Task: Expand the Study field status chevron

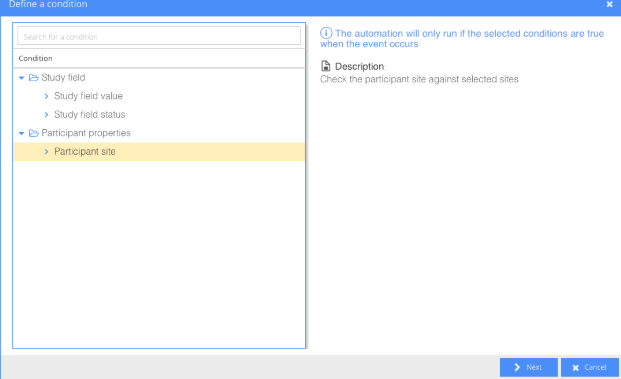Action: [x=46, y=114]
